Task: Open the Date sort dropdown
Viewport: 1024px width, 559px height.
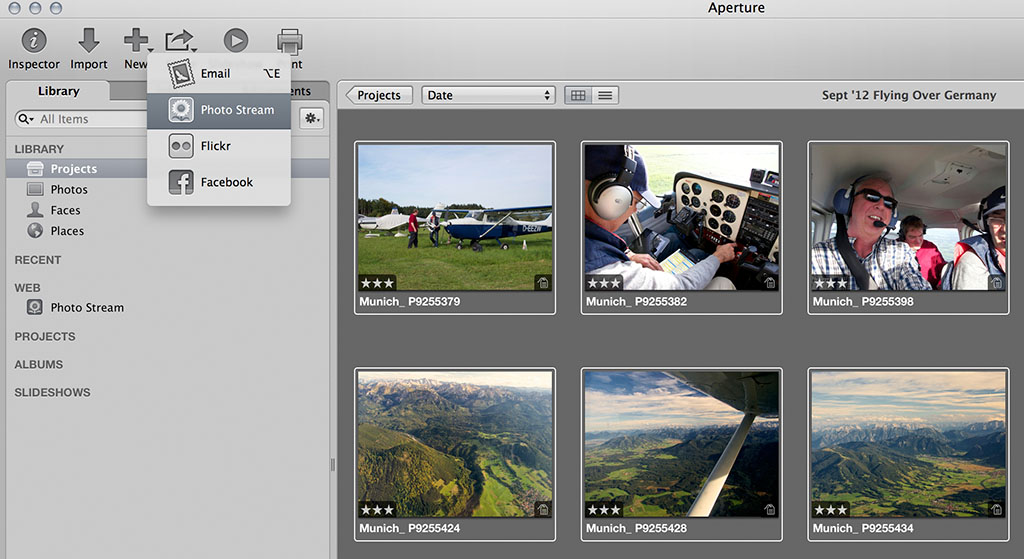Action: click(x=488, y=95)
